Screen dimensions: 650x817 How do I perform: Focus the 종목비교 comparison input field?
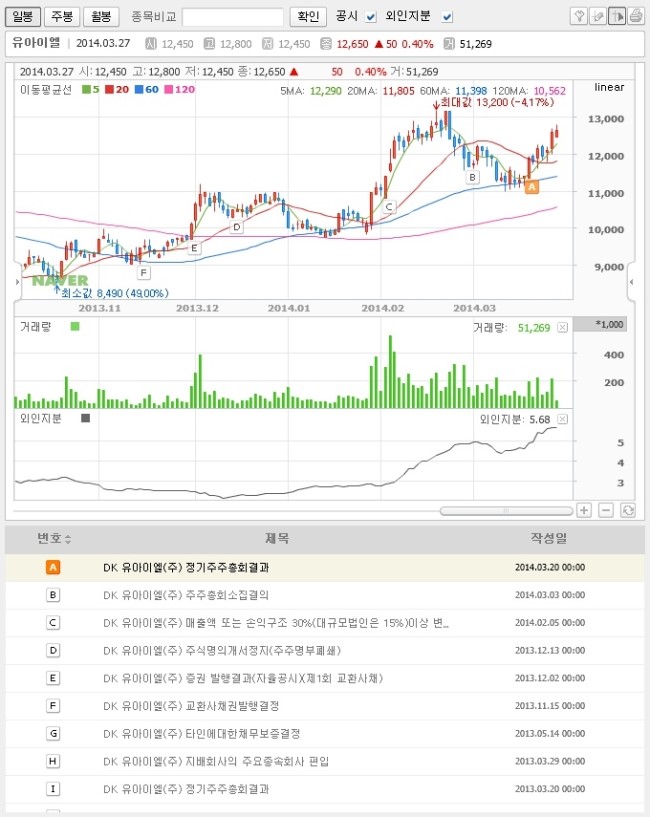[232, 17]
